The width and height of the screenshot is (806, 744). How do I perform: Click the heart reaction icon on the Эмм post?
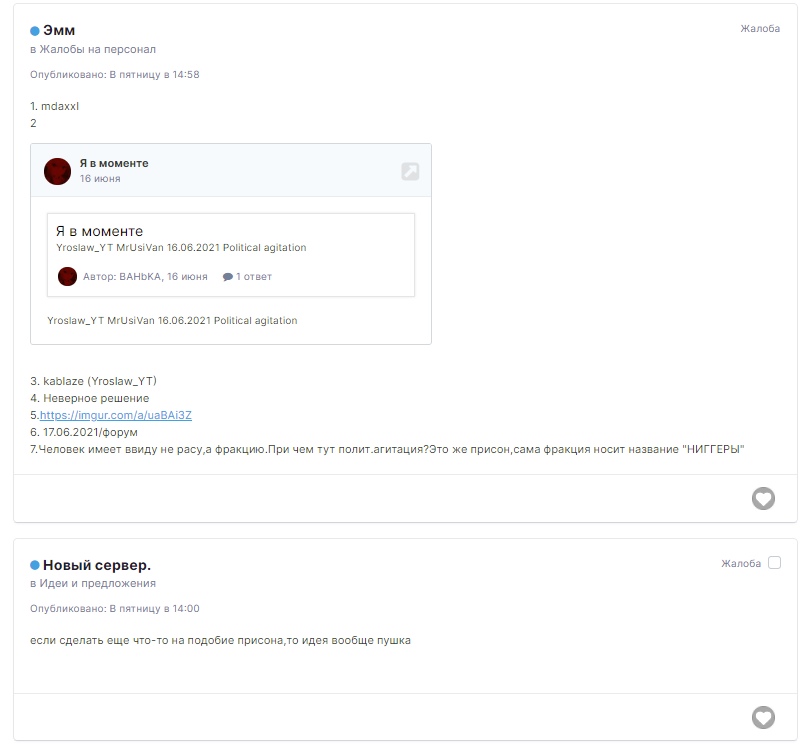[x=763, y=498]
